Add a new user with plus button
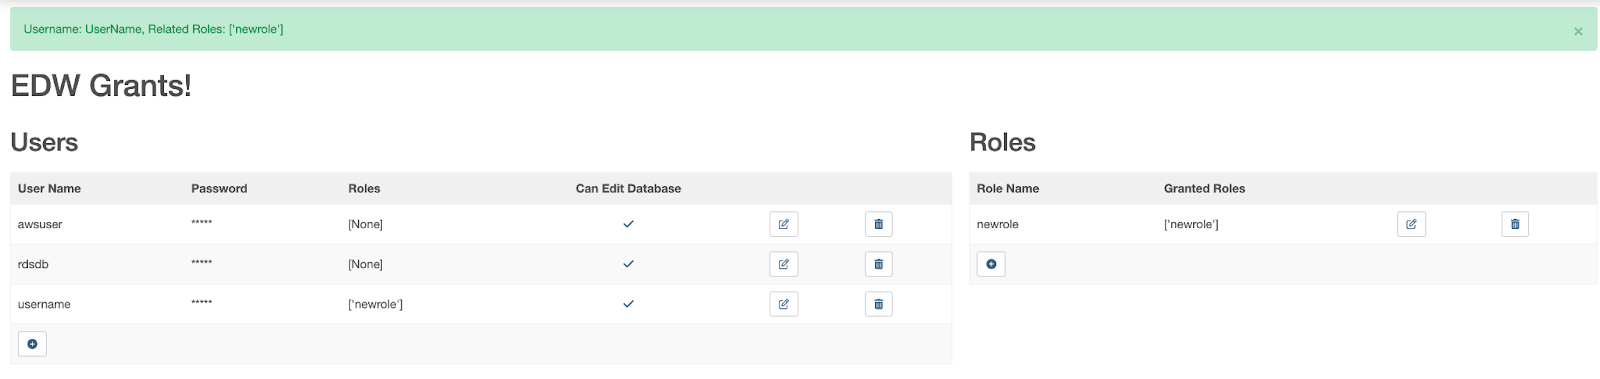 32,344
